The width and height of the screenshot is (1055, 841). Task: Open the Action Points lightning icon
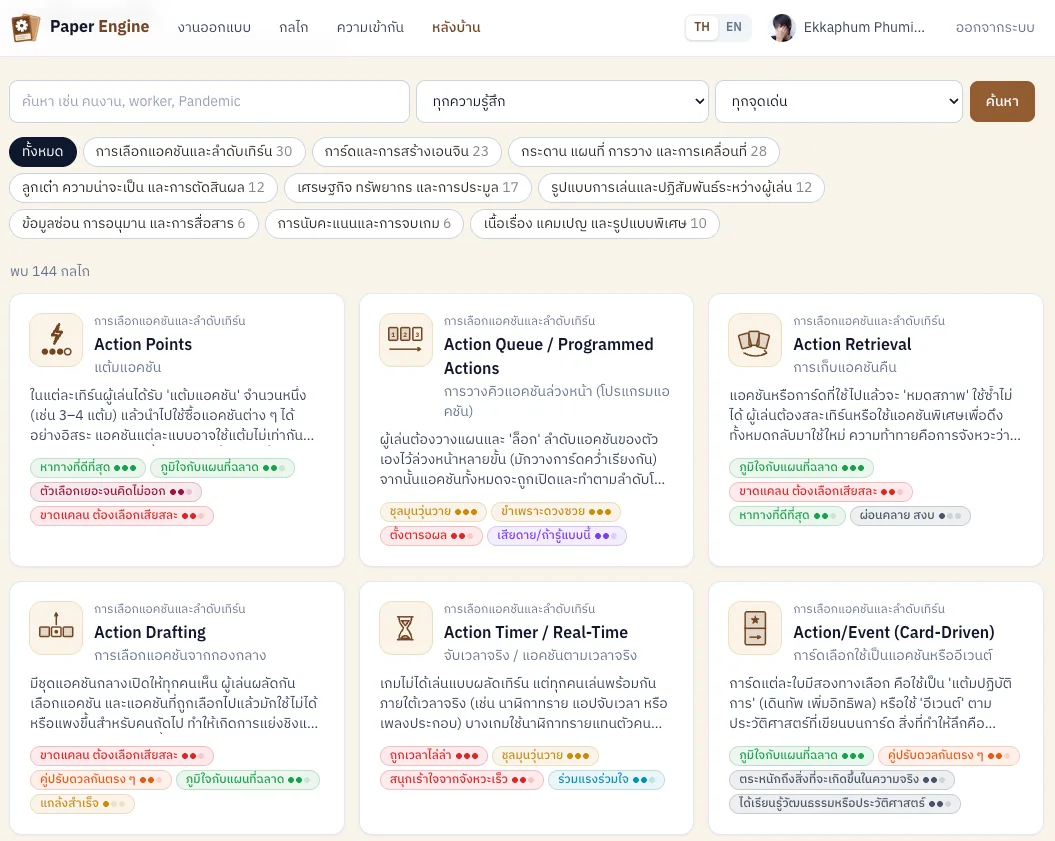(56, 340)
